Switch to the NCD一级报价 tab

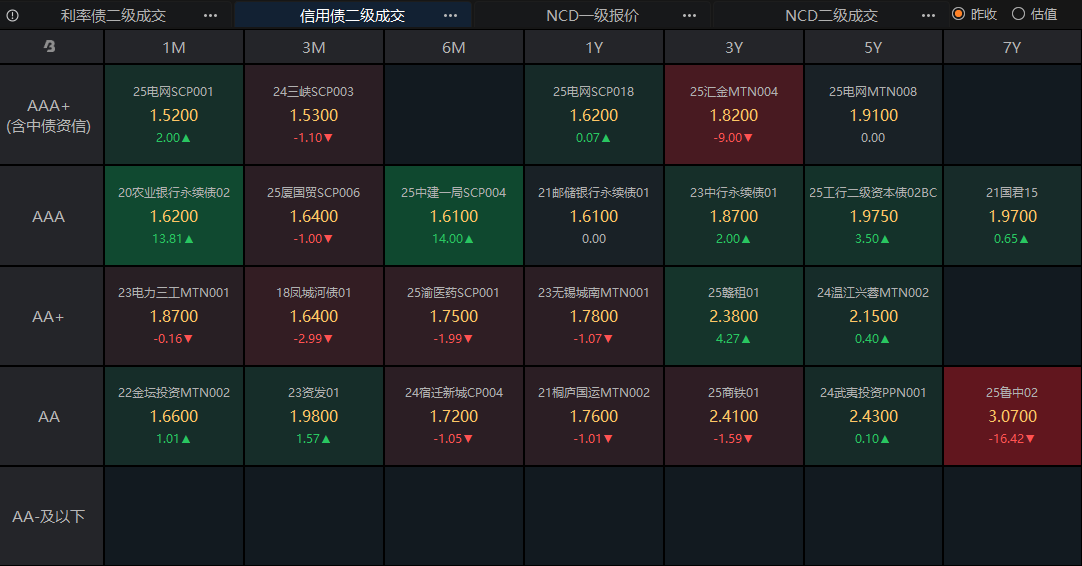(x=592, y=15)
